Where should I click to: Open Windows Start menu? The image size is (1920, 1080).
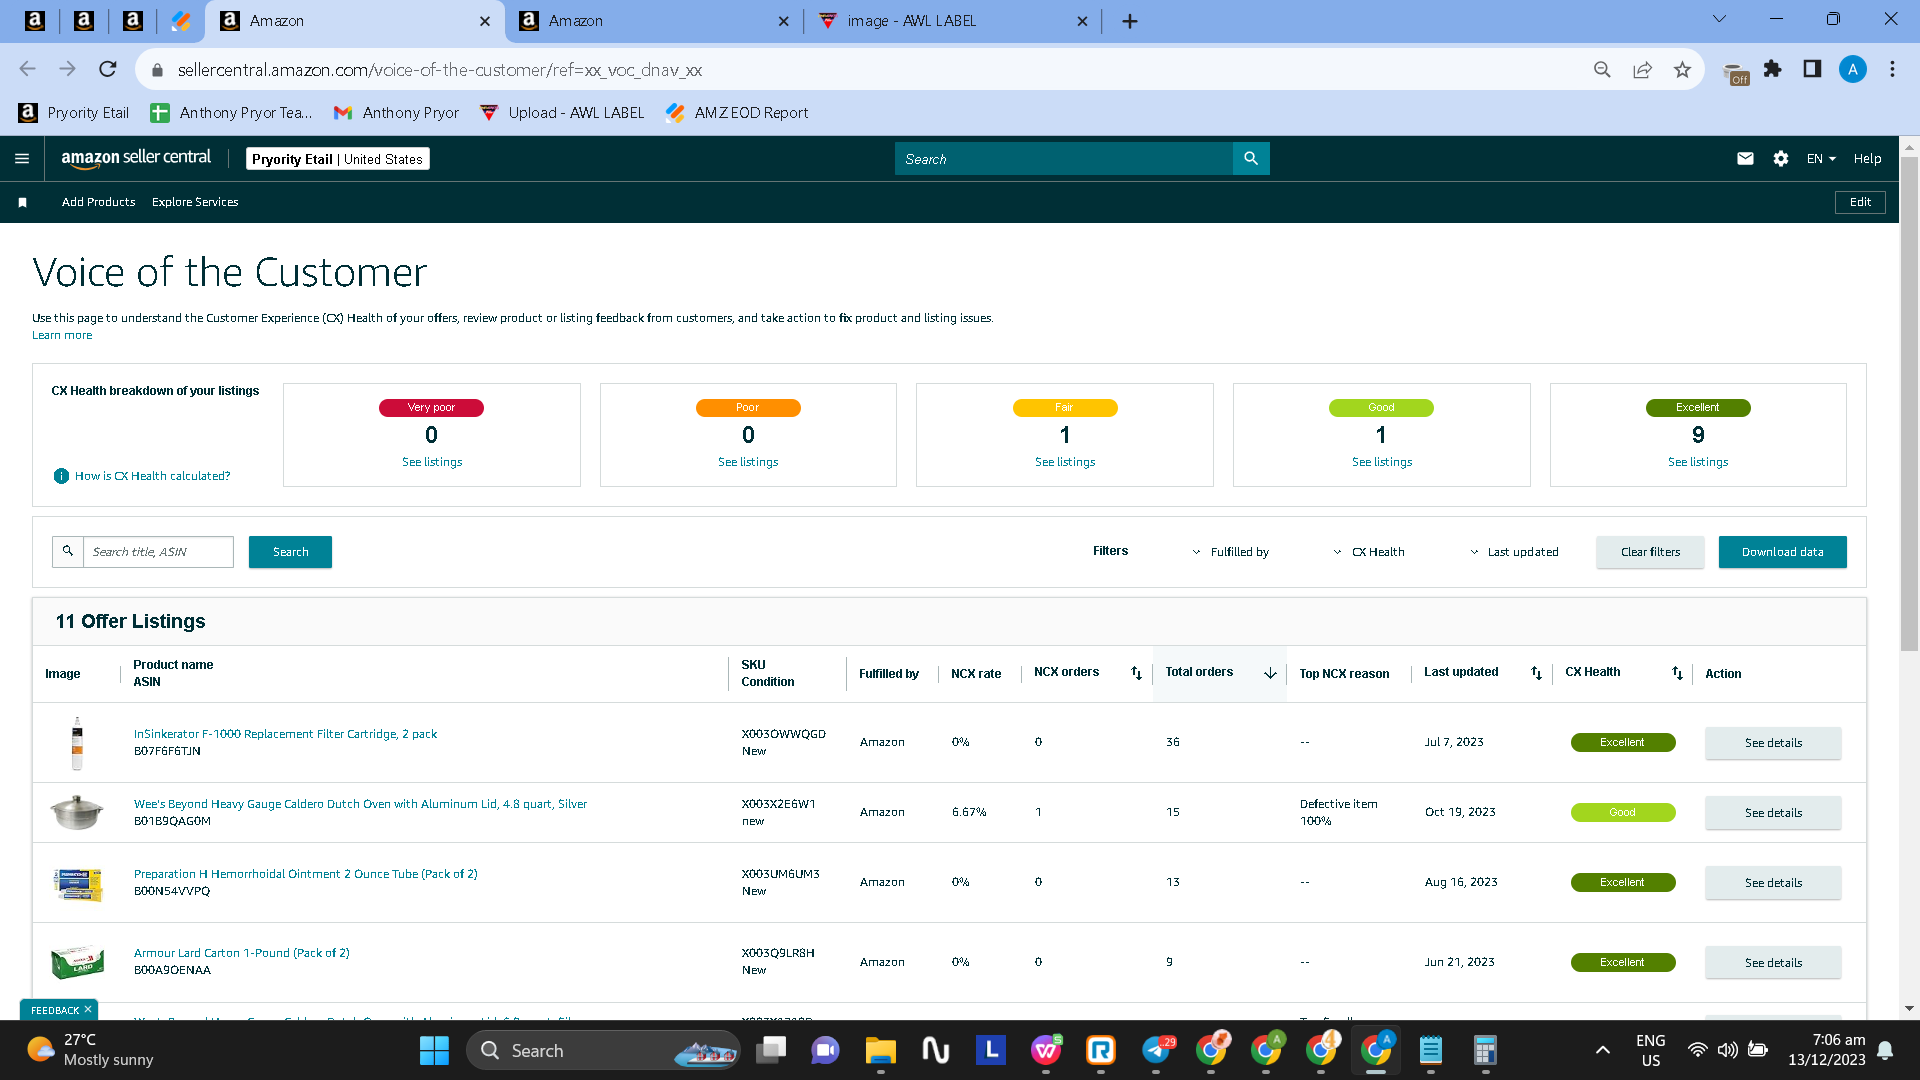434,1050
